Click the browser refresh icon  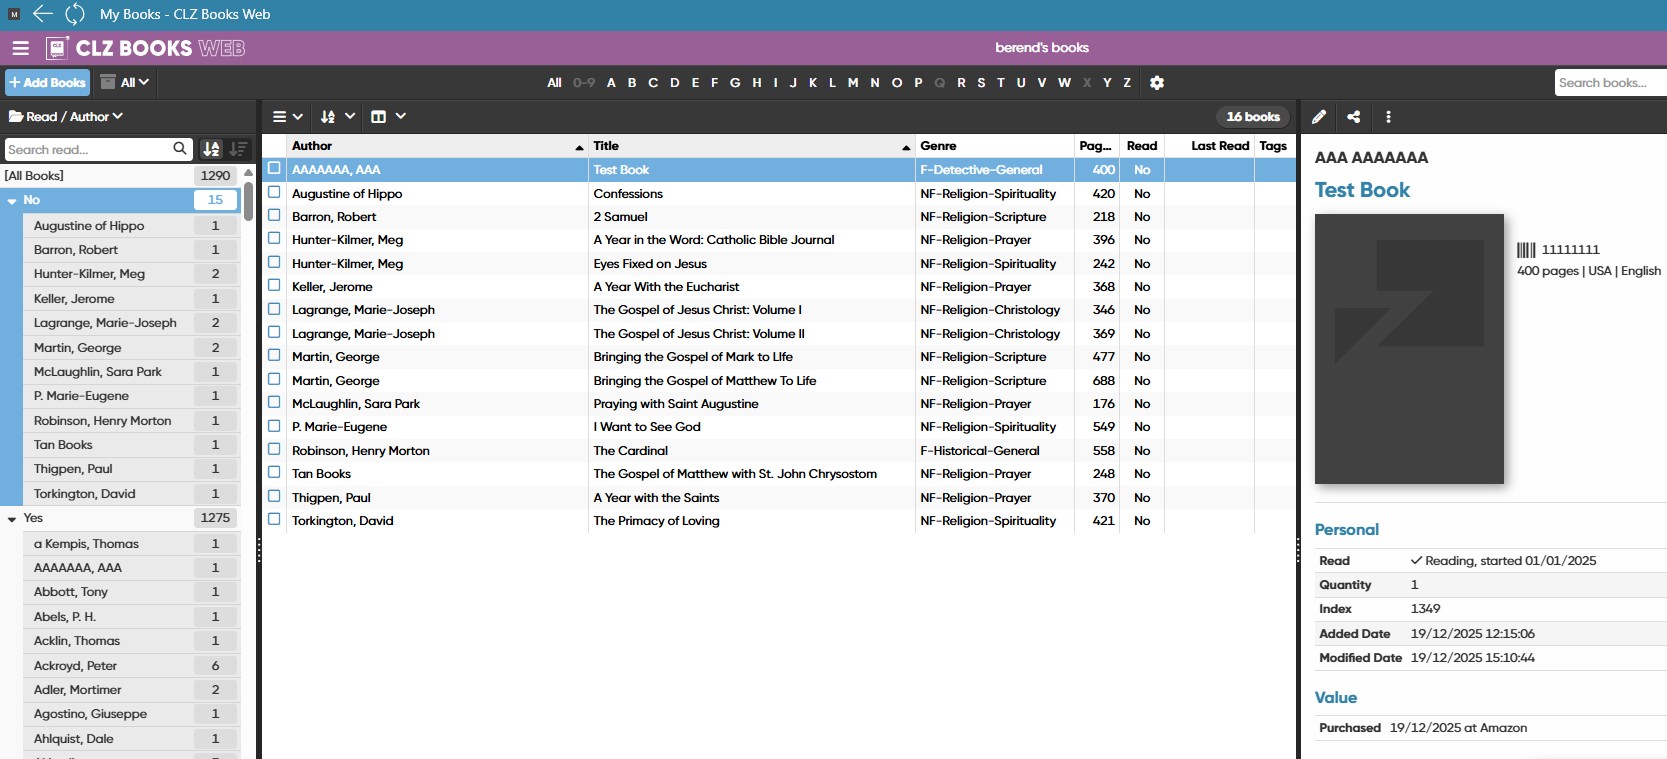pyautogui.click(x=75, y=14)
